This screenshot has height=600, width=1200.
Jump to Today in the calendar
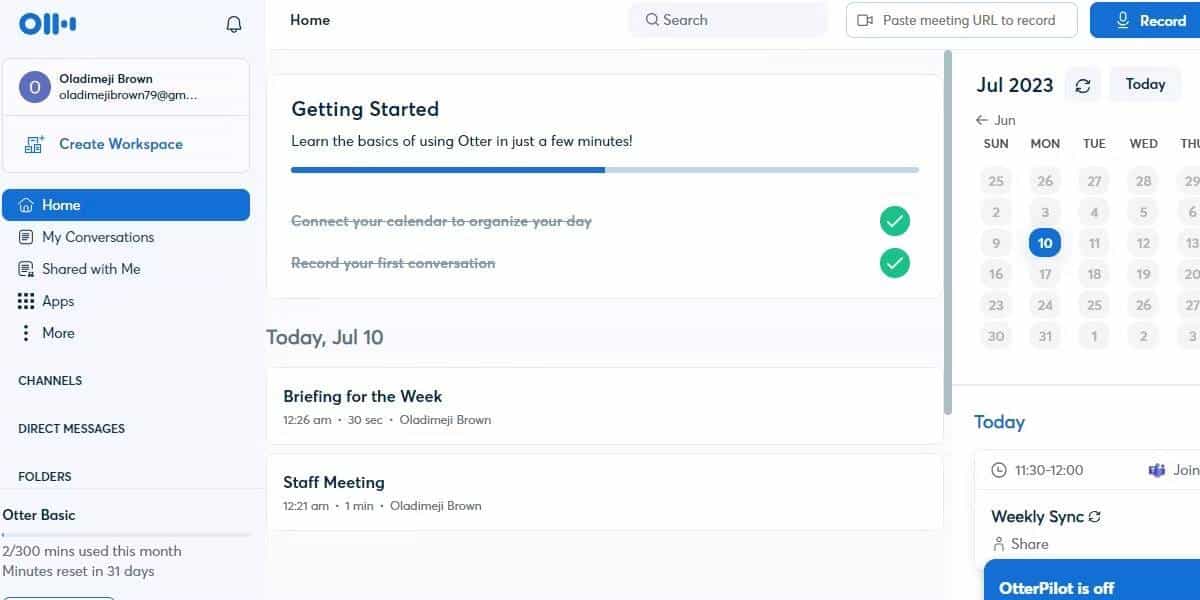(1145, 85)
